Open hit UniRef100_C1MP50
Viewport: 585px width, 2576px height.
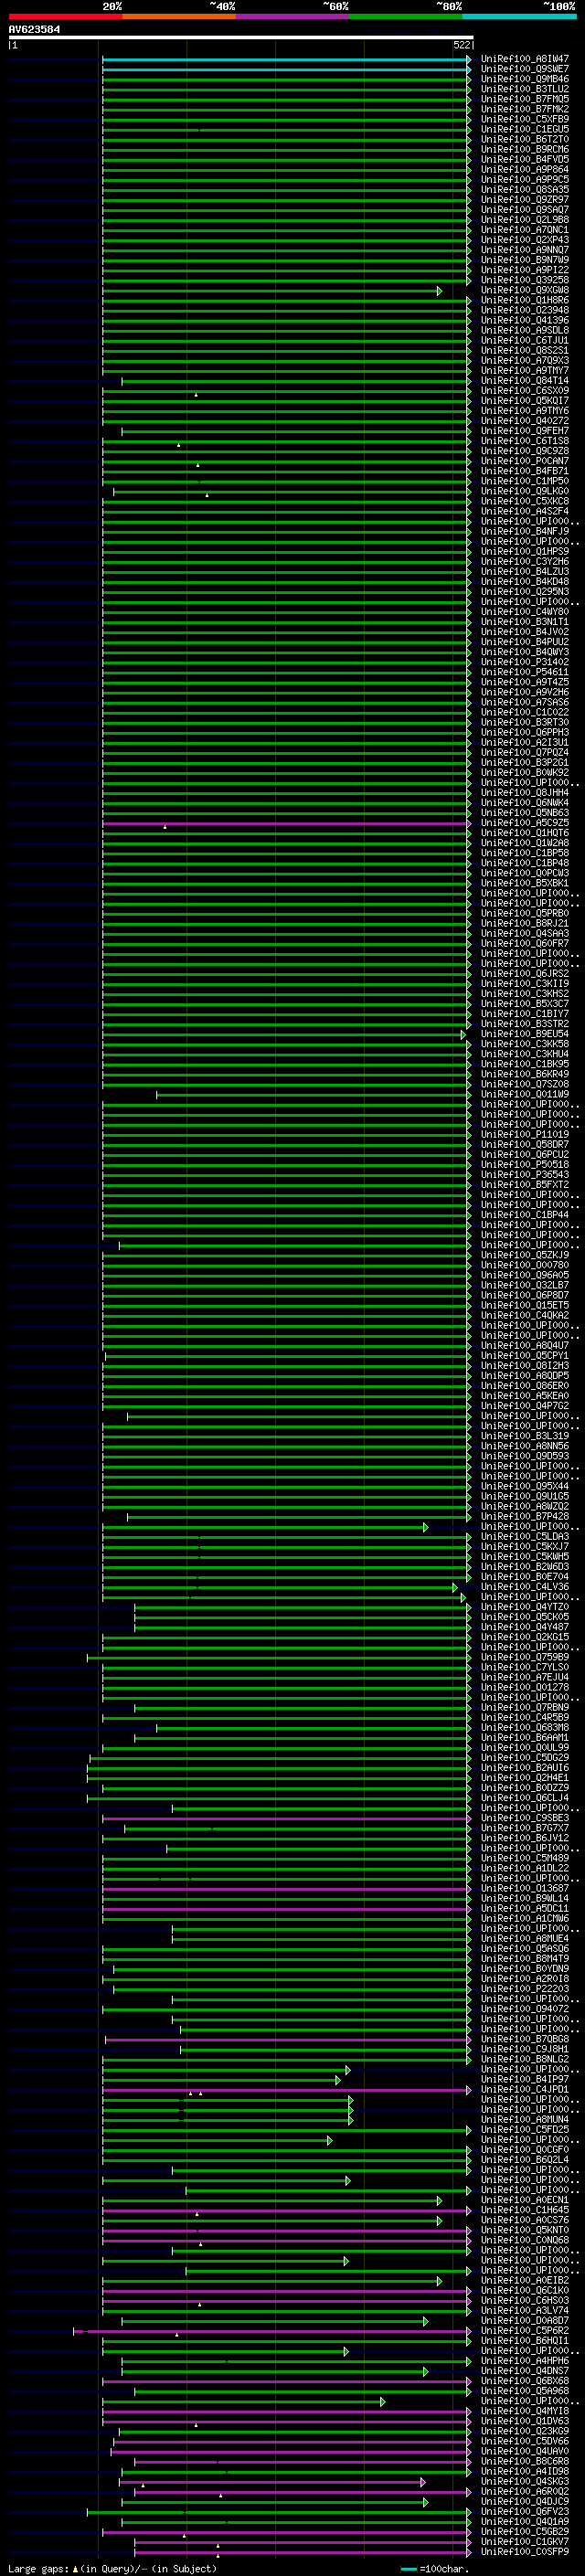524,481
